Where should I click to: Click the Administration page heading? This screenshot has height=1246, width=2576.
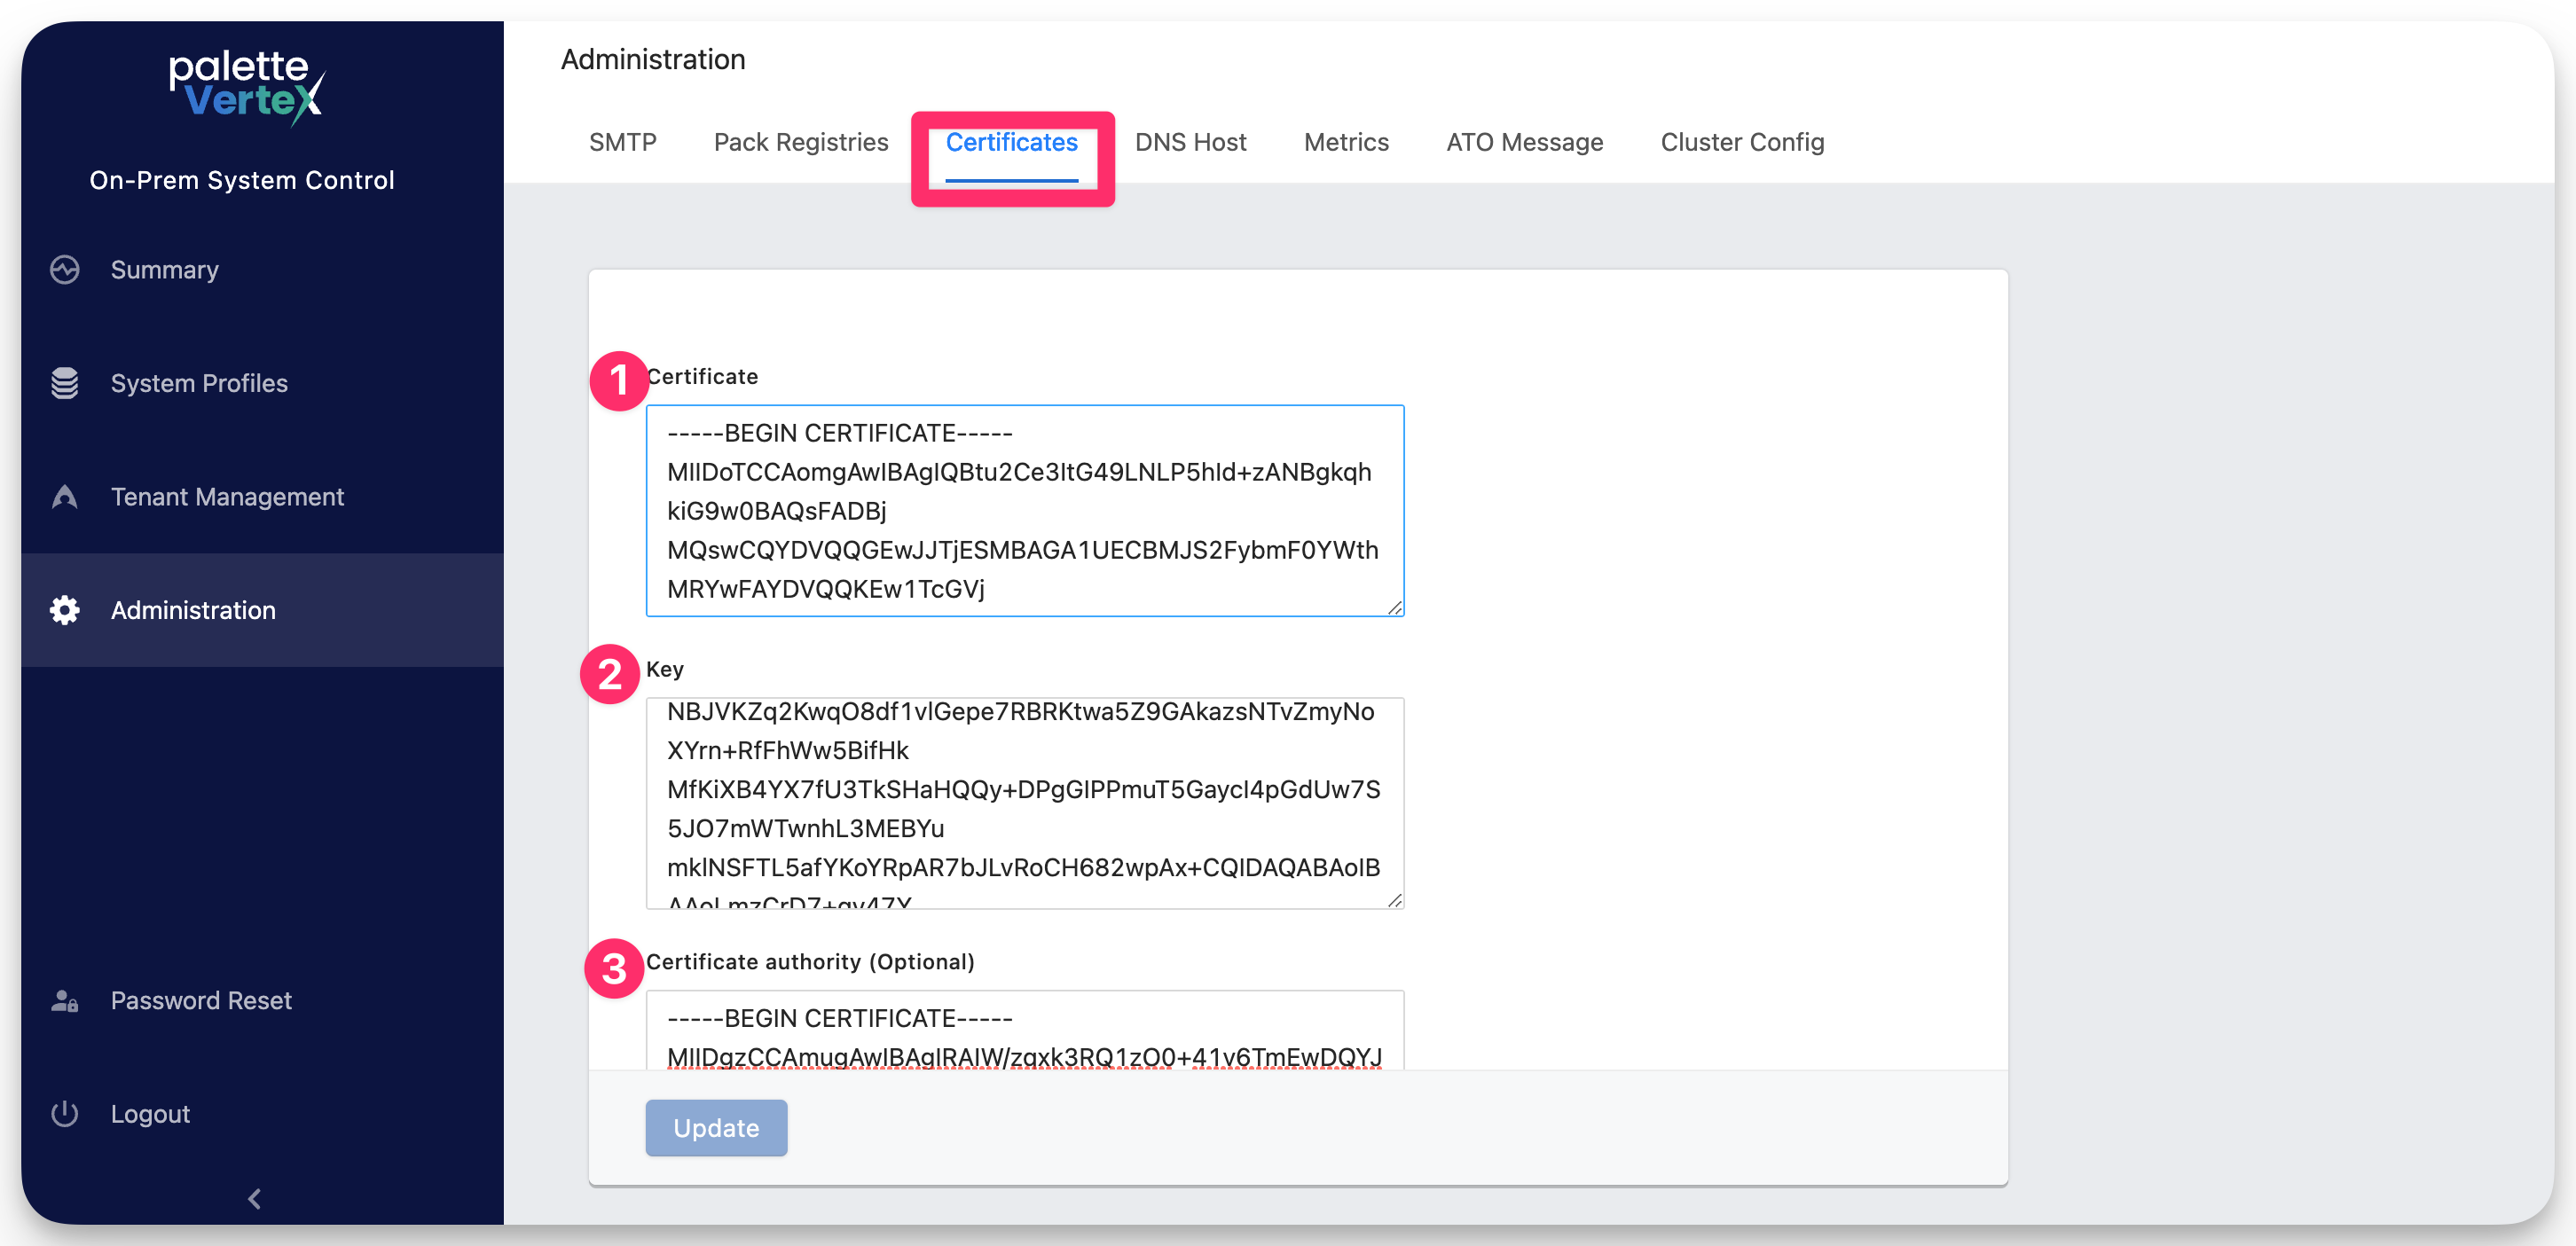(x=653, y=59)
